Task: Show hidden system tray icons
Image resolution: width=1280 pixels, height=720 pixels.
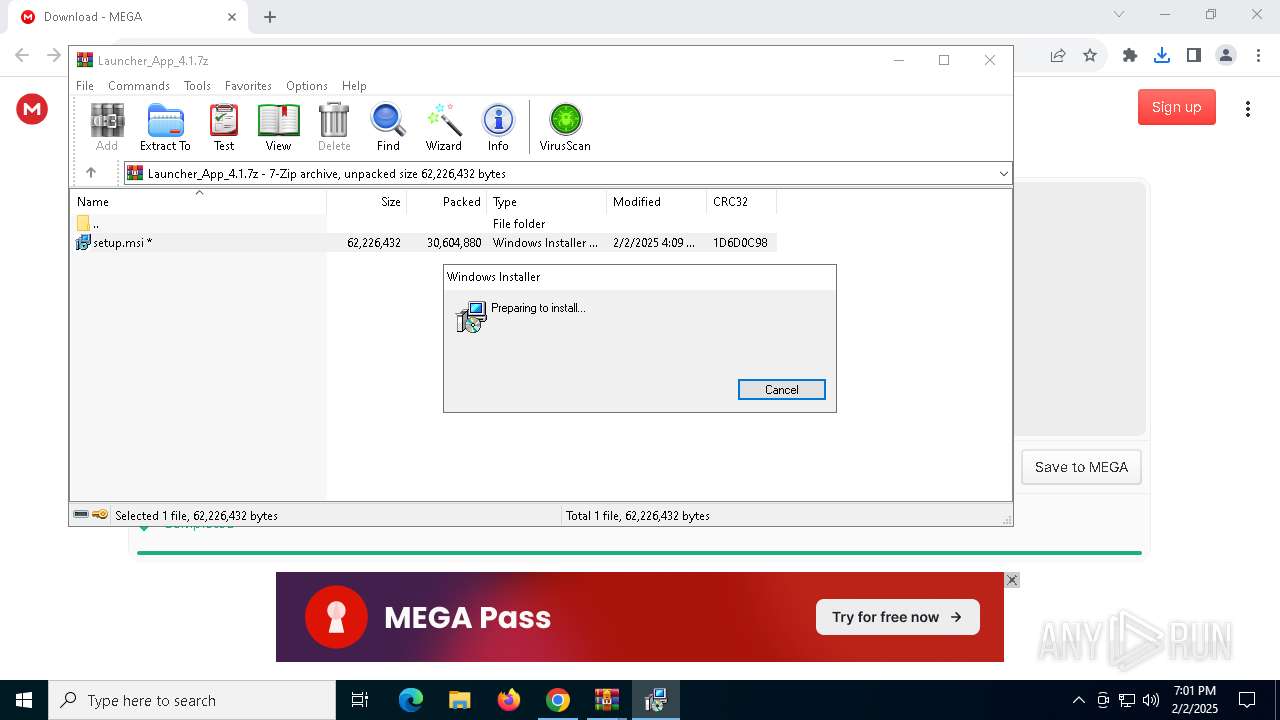Action: pos(1078,700)
